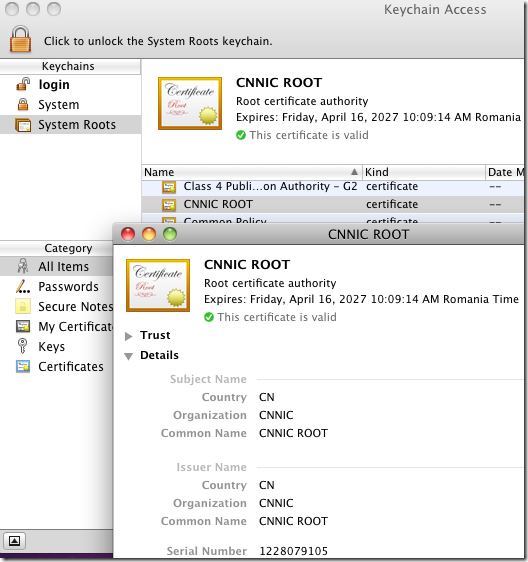Click the green valid checkmark in main window

241,135
